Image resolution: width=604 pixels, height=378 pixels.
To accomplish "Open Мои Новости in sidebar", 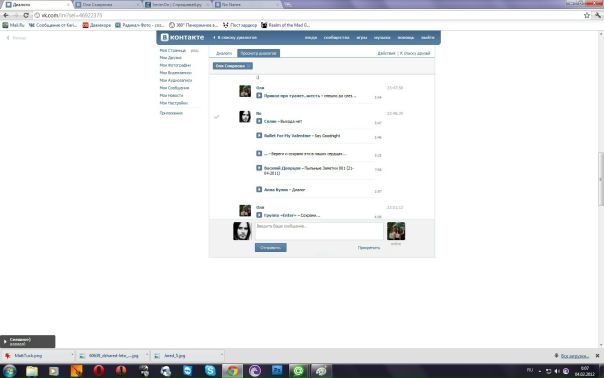I will [x=171, y=95].
